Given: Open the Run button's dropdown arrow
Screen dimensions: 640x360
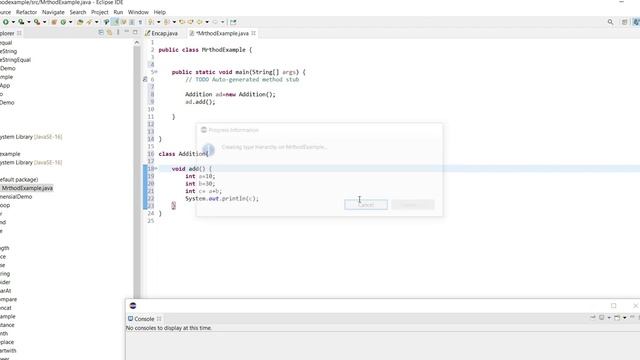Looking at the screenshot, I should click(x=13, y=22).
